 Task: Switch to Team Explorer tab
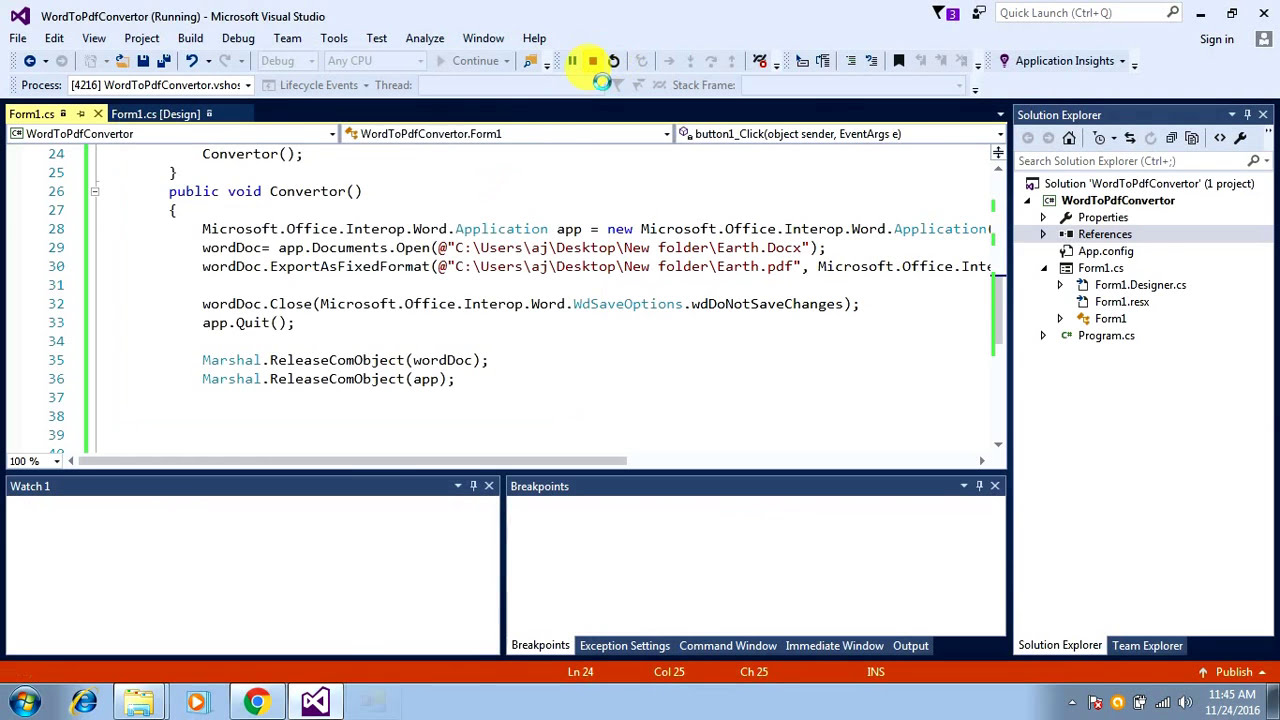(1147, 646)
